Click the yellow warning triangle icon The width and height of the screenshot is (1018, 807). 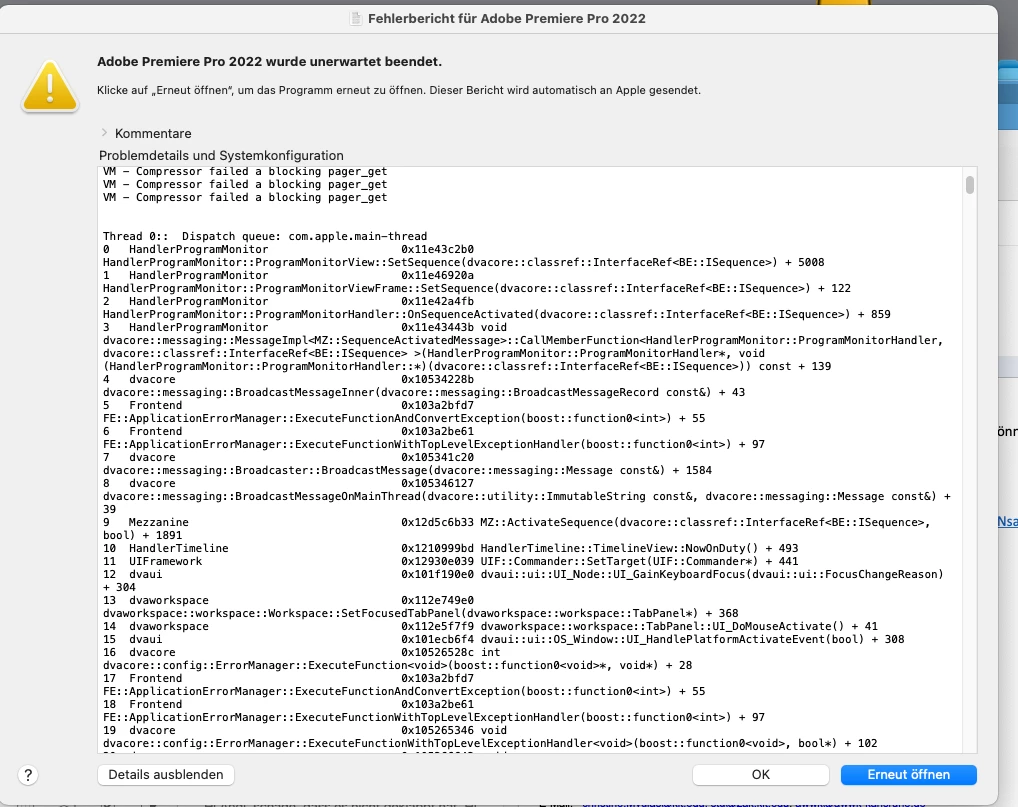(x=50, y=86)
